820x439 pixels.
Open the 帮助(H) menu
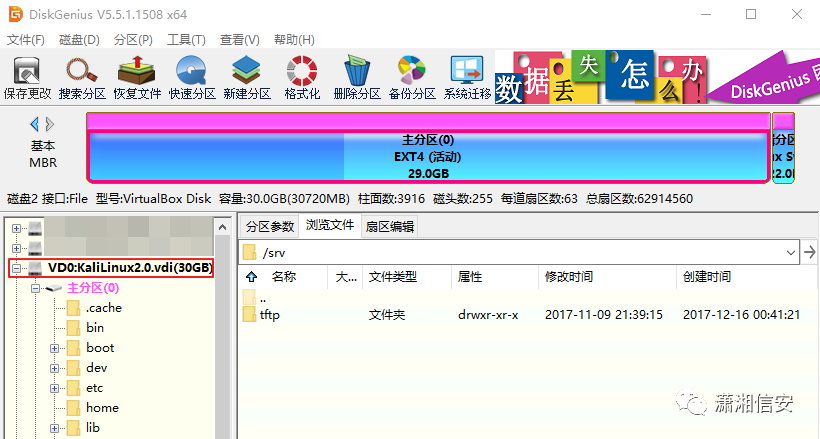click(x=294, y=40)
